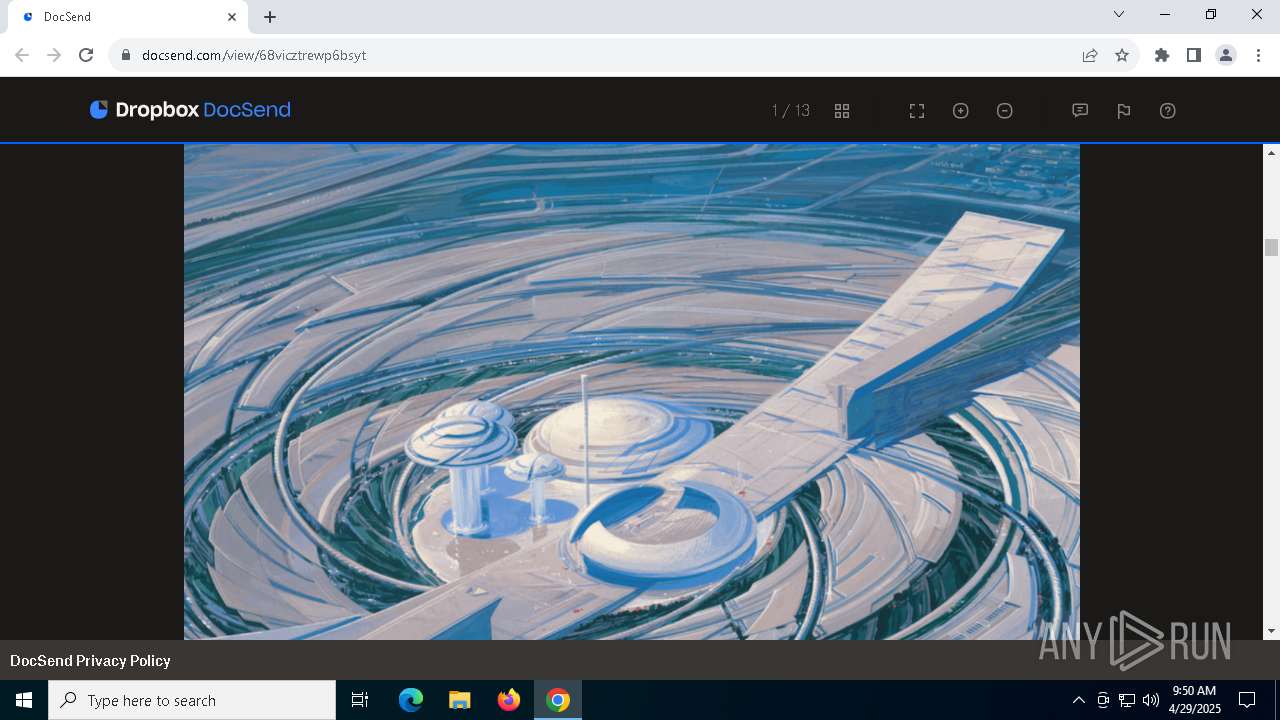Open a new browser tab
1280x720 pixels.
click(270, 17)
